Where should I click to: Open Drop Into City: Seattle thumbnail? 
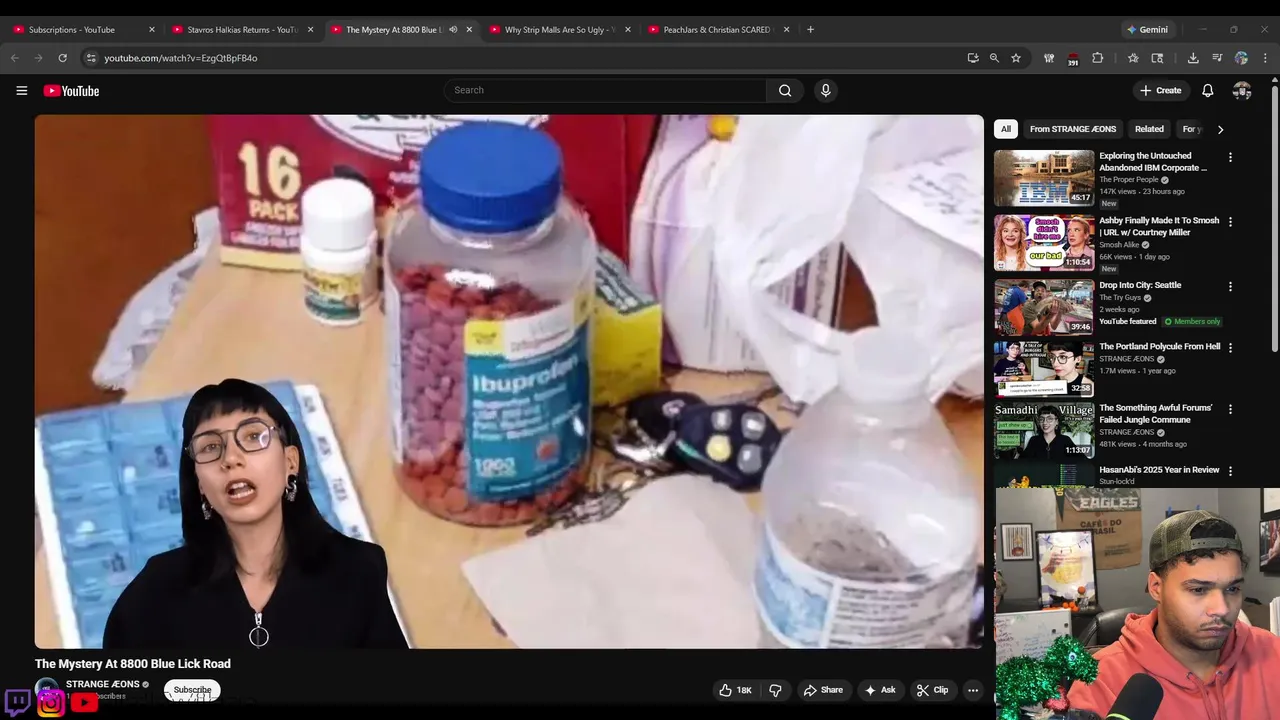coord(1044,306)
